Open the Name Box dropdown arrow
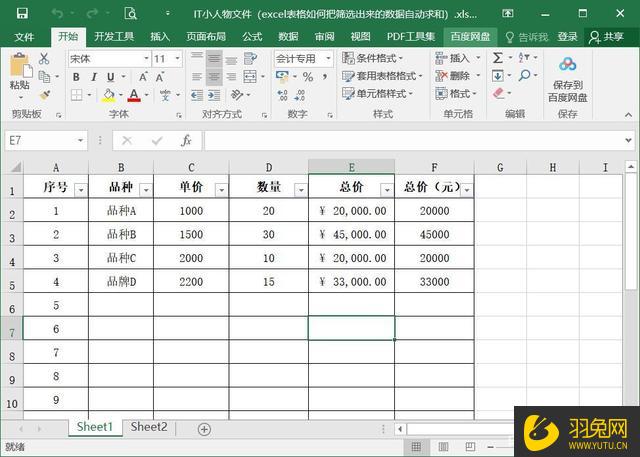Viewport: 640px width, 457px height. pos(80,141)
